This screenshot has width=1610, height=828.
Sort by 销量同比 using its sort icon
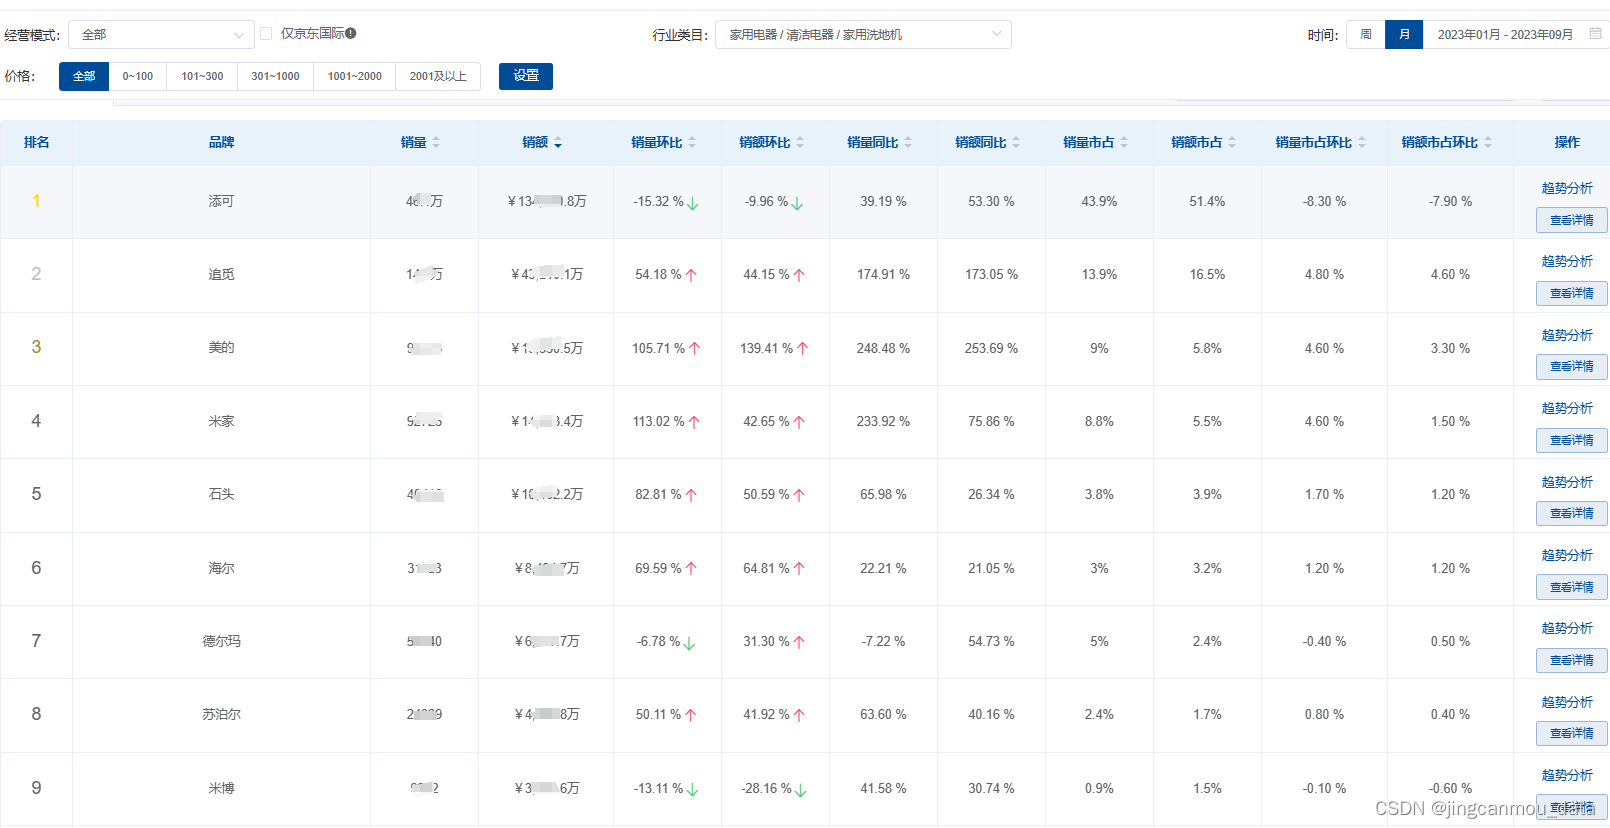tap(908, 143)
